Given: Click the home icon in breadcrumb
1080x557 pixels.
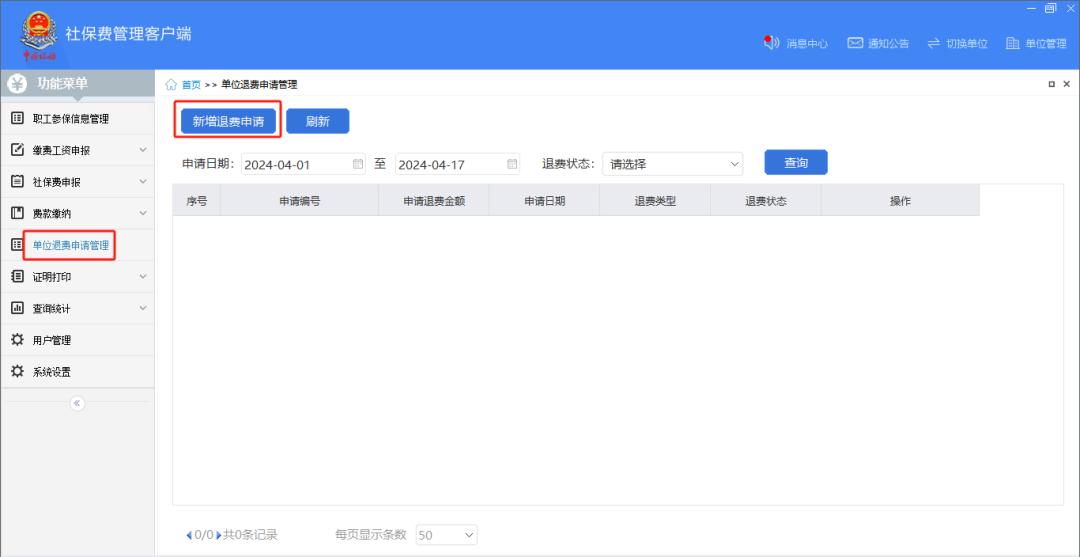Looking at the screenshot, I should (x=171, y=85).
